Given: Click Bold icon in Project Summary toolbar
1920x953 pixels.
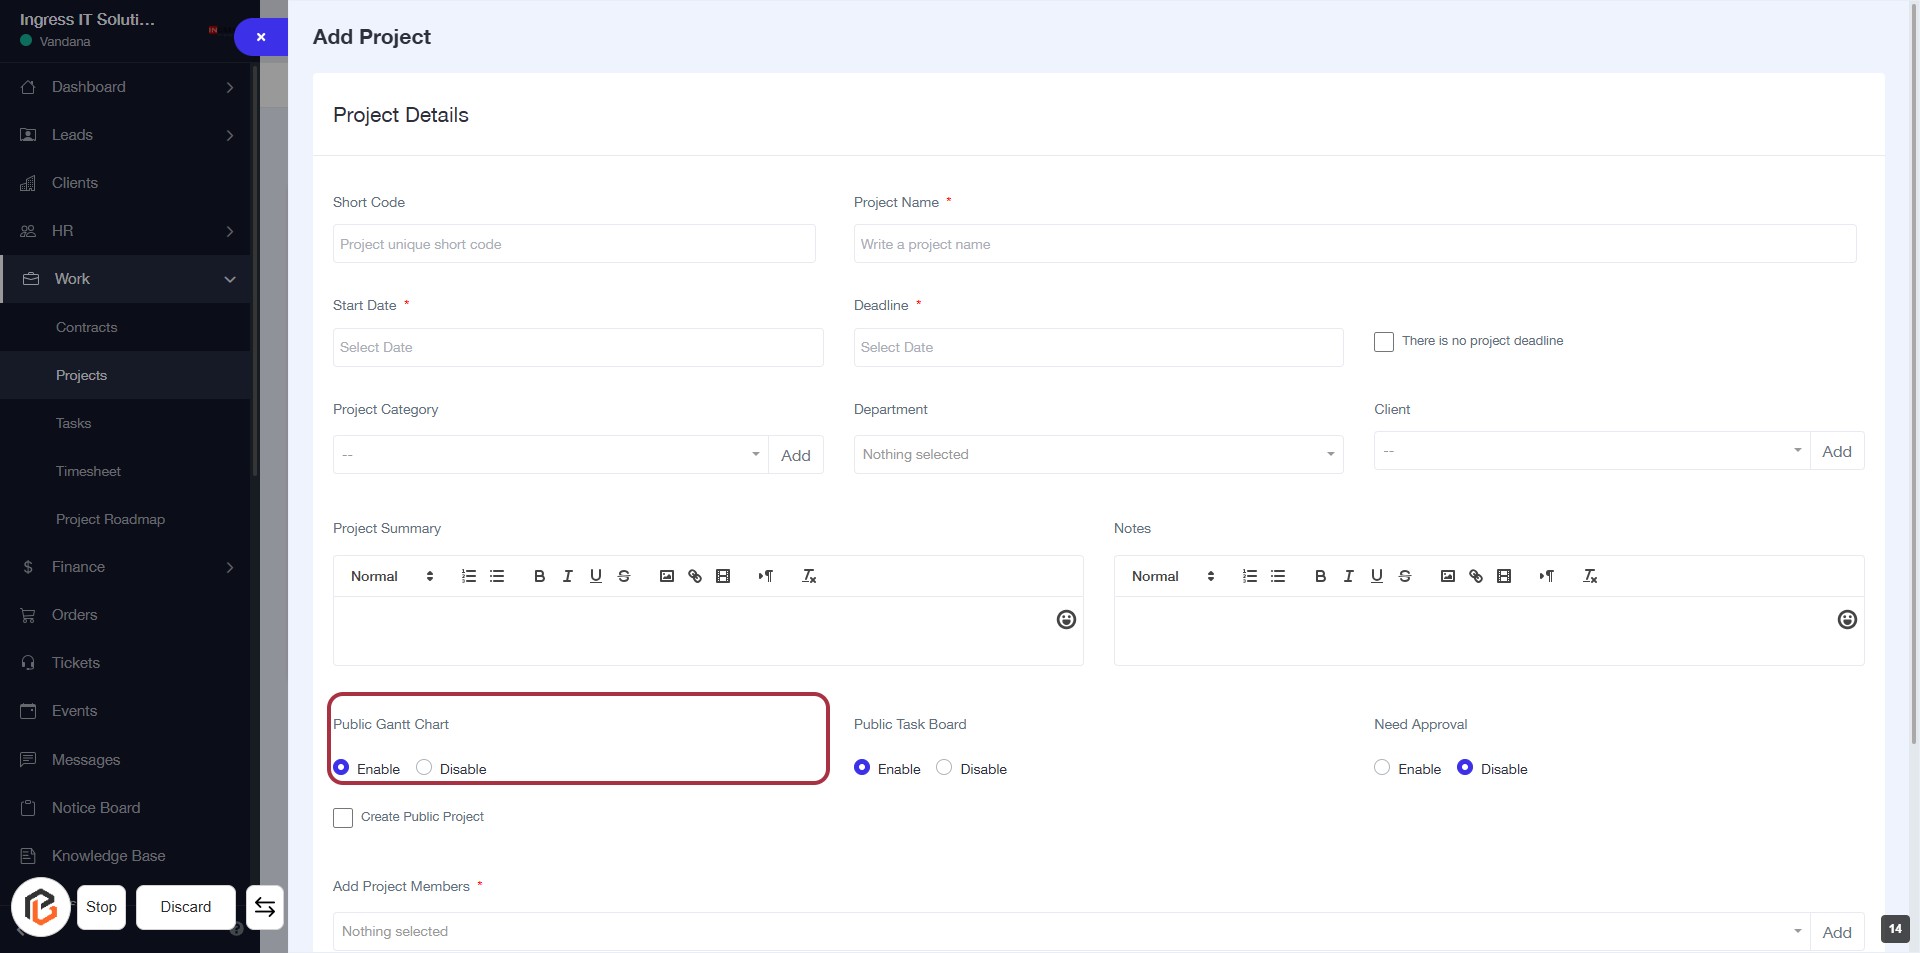Looking at the screenshot, I should click(539, 576).
